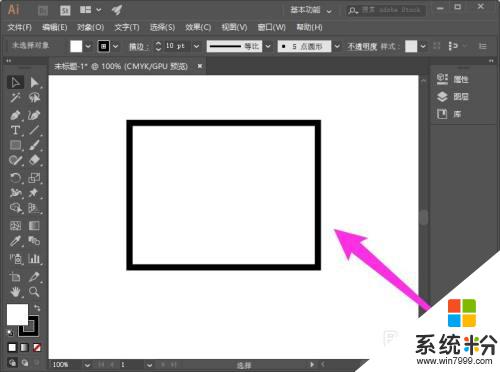
Task: Switch to Draw Normal mode
Action: [x=12, y=363]
